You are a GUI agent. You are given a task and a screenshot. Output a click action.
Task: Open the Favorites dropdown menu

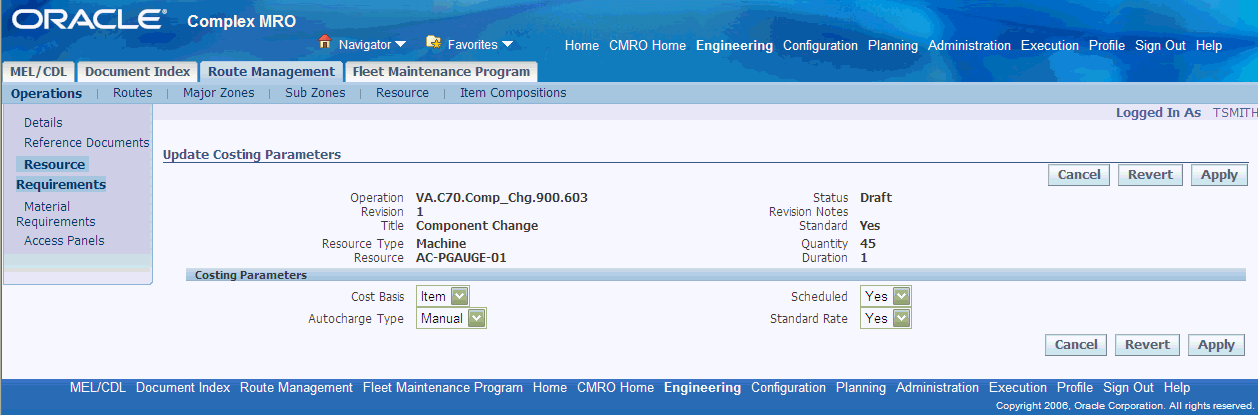click(480, 44)
